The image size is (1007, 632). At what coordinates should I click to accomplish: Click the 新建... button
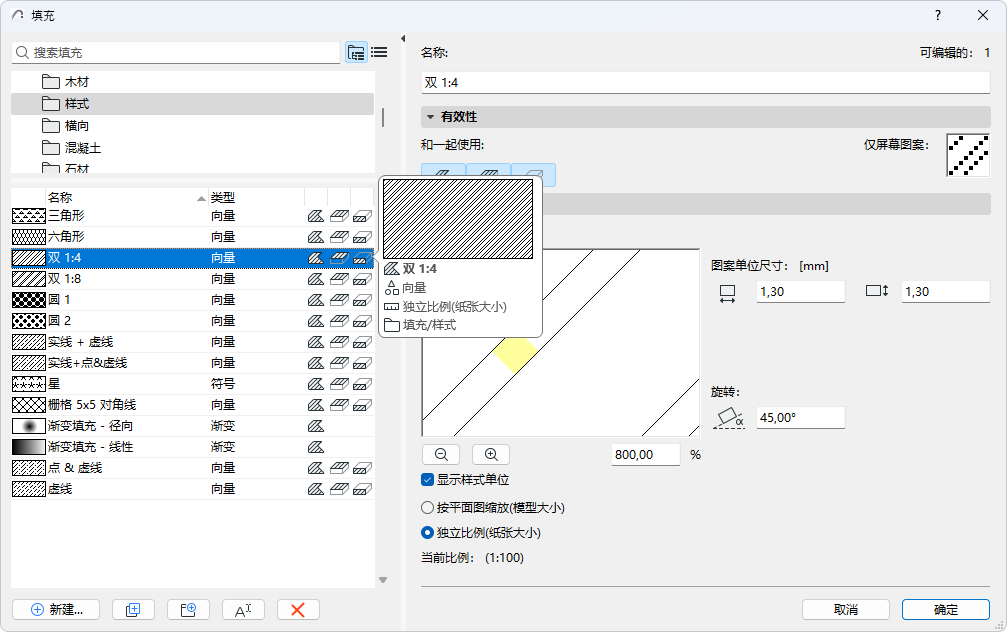(x=56, y=610)
